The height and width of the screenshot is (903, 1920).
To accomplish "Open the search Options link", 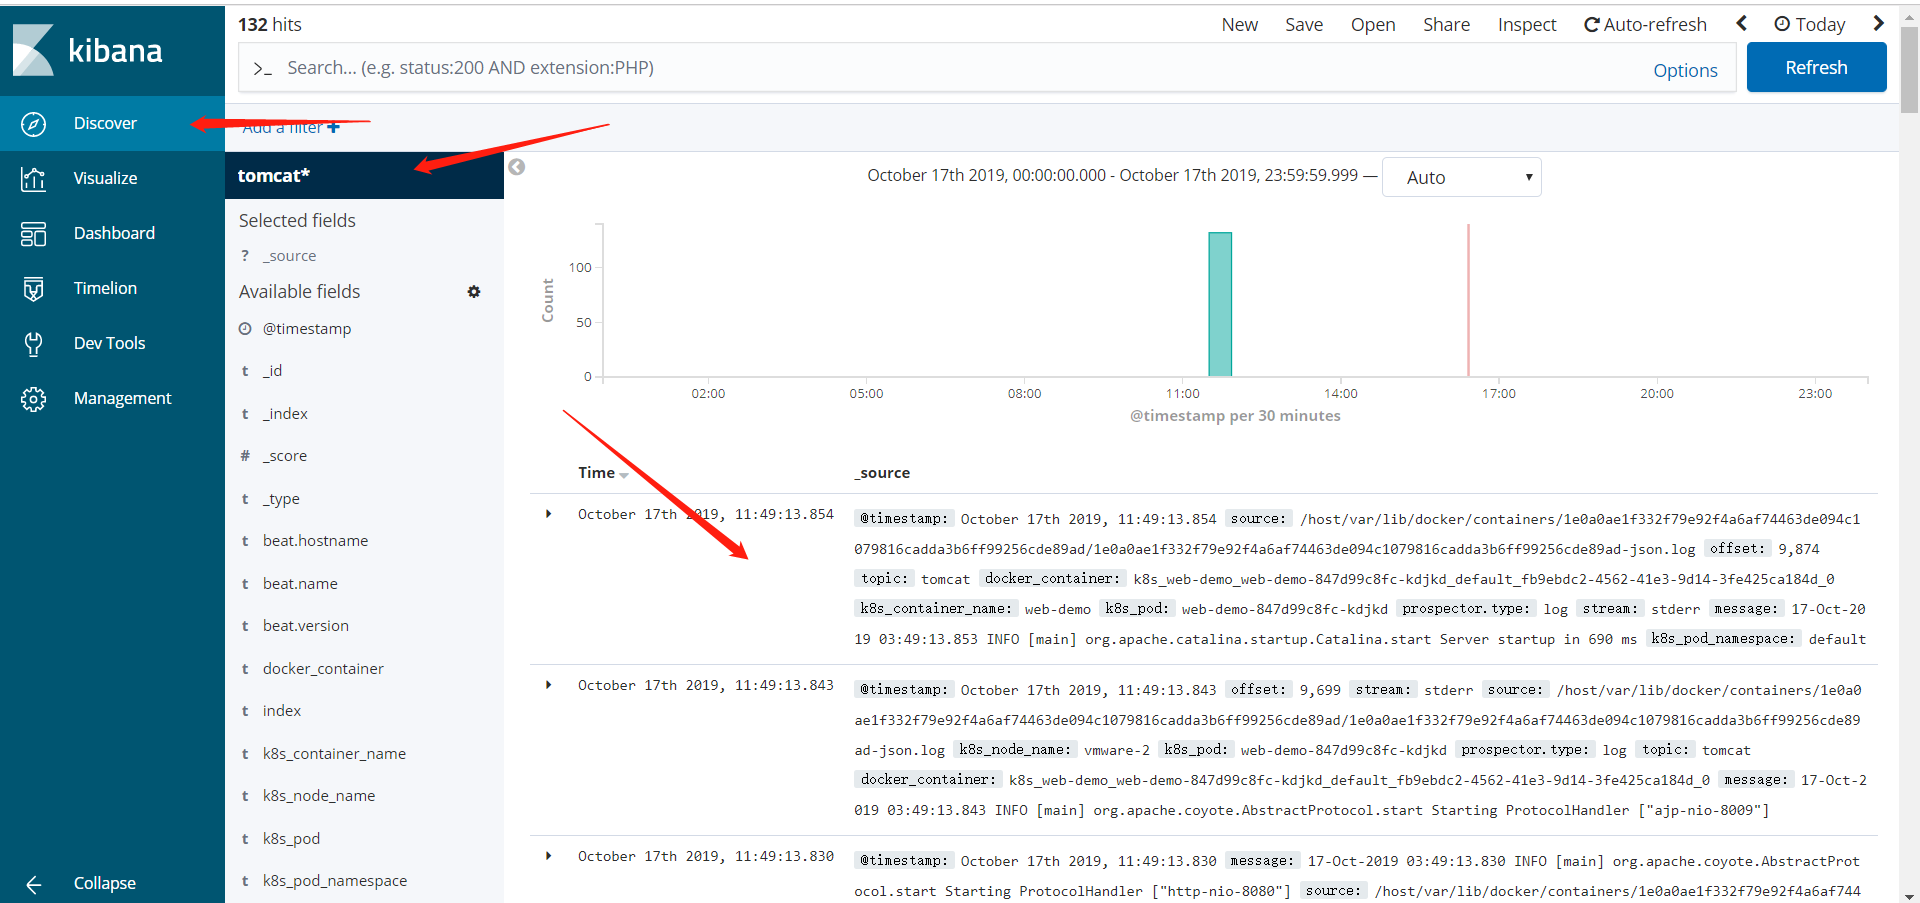I will pos(1685,71).
